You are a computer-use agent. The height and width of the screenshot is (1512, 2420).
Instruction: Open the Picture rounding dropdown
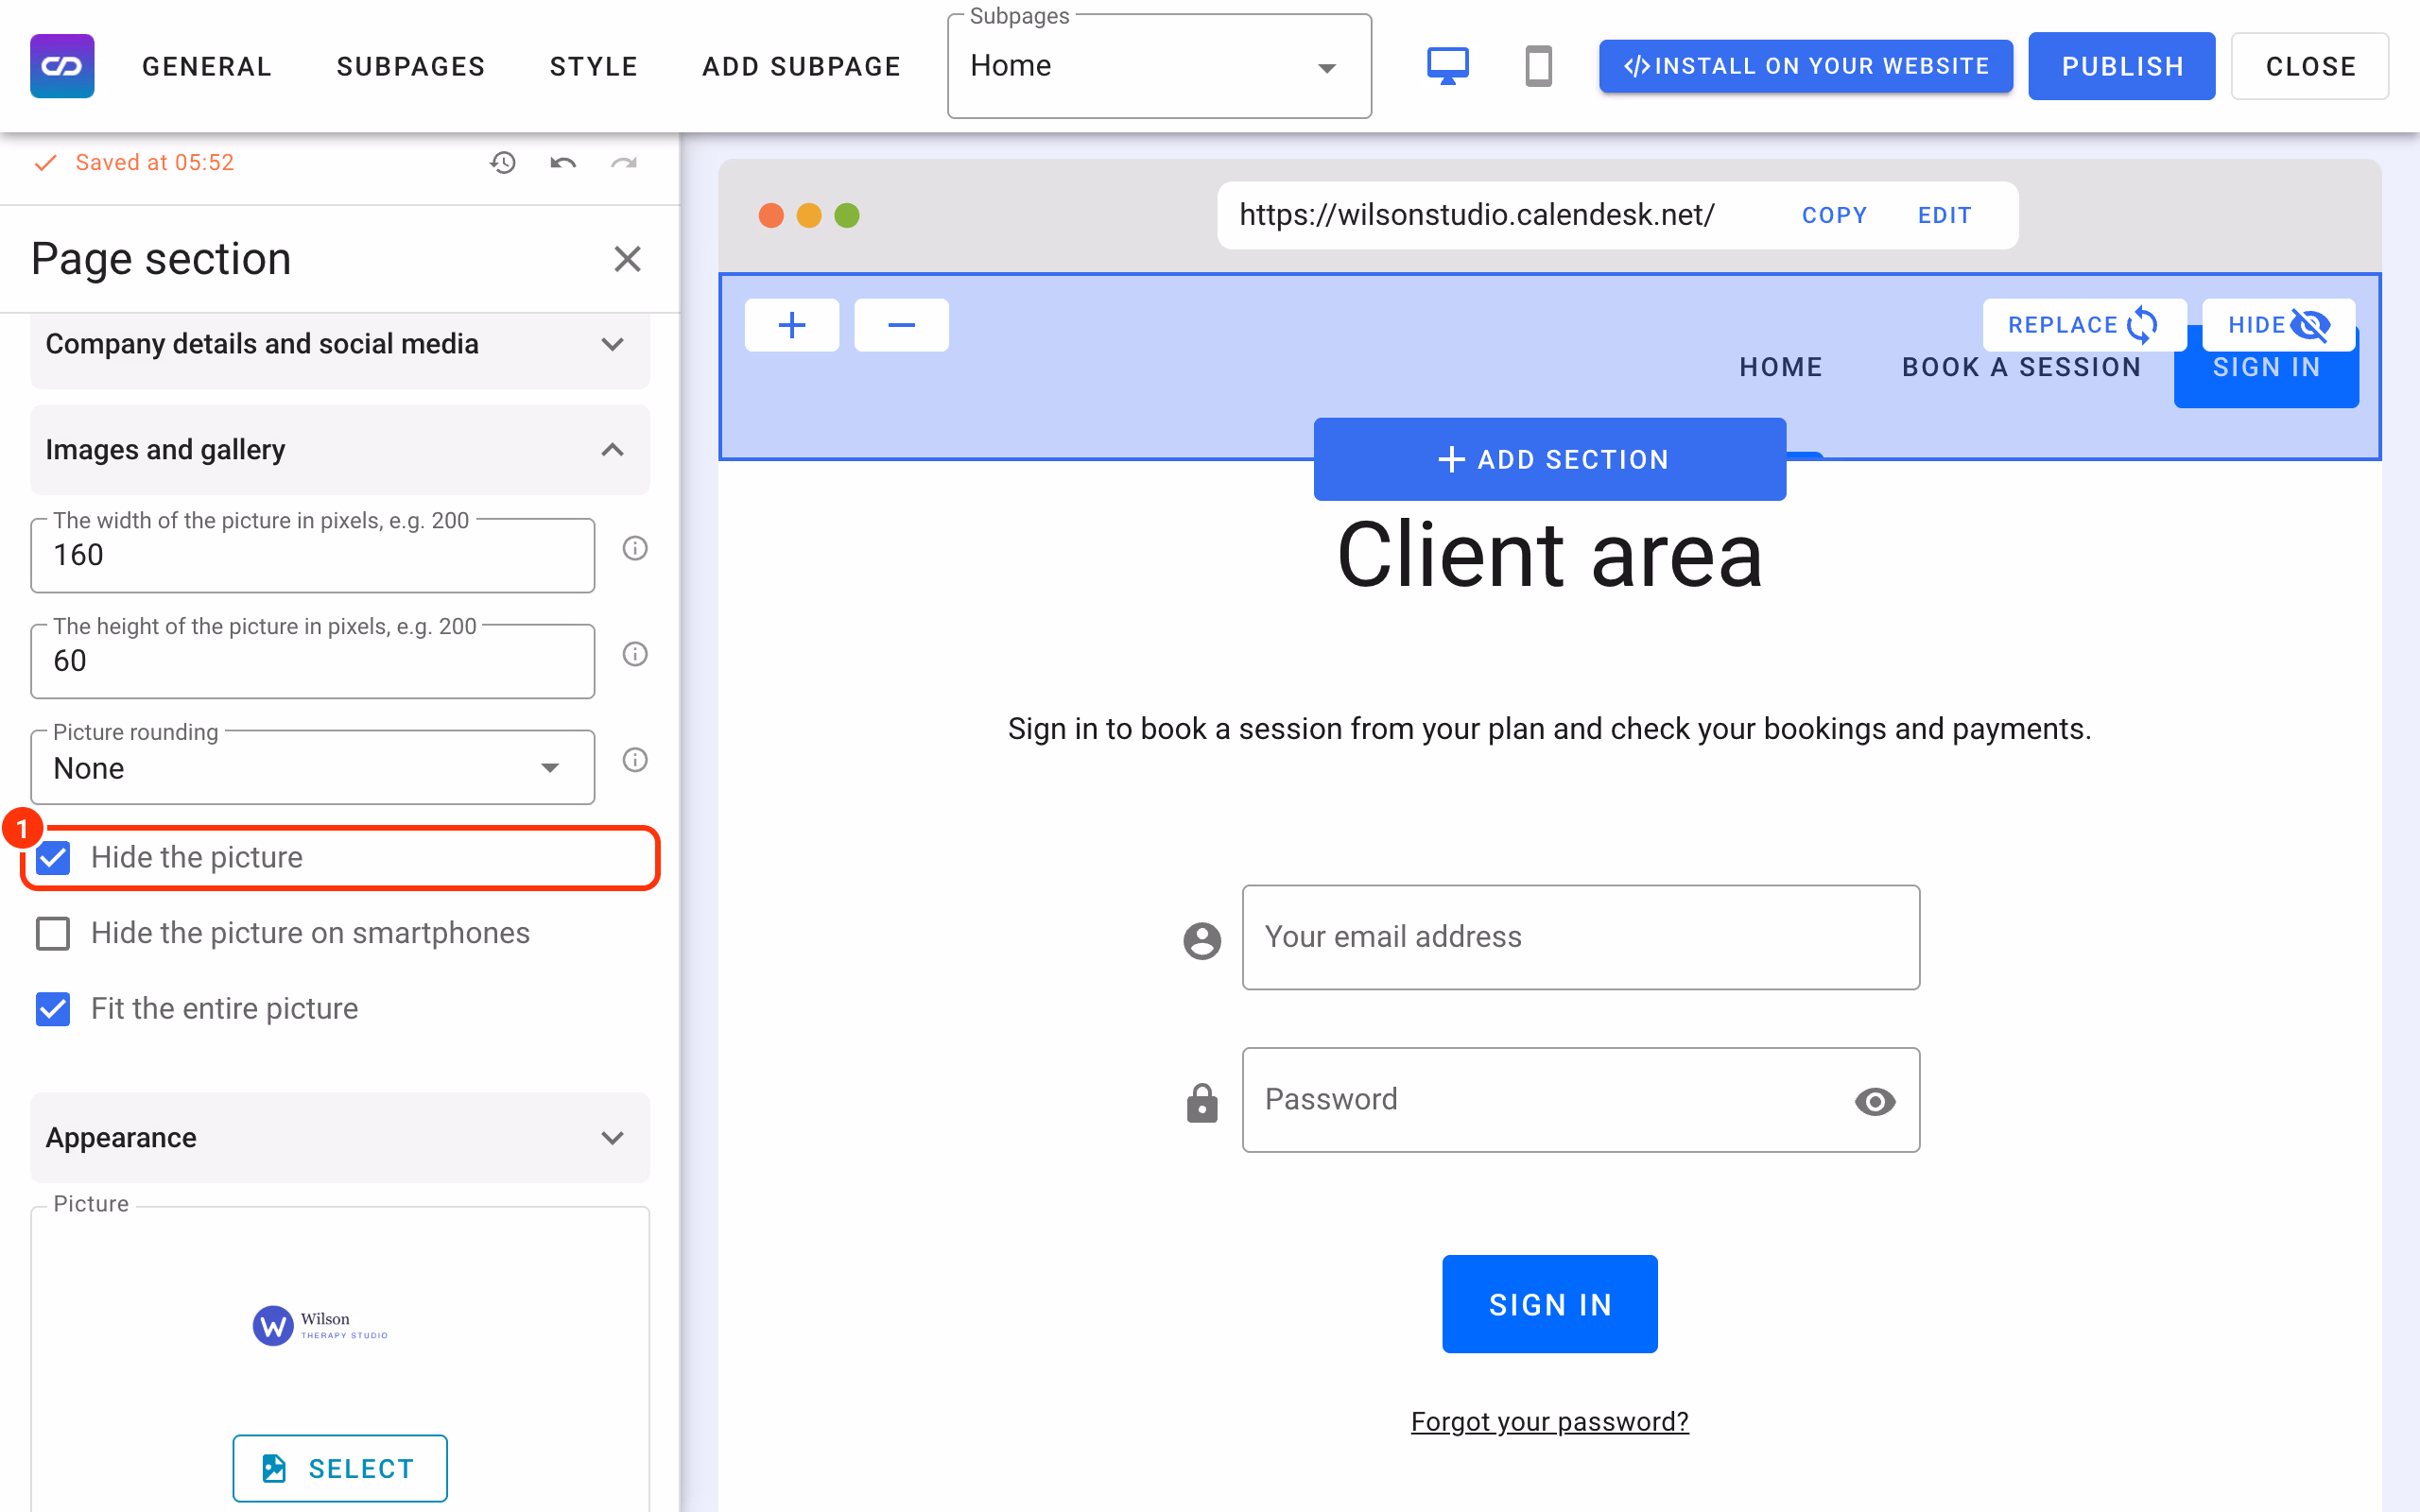[313, 767]
